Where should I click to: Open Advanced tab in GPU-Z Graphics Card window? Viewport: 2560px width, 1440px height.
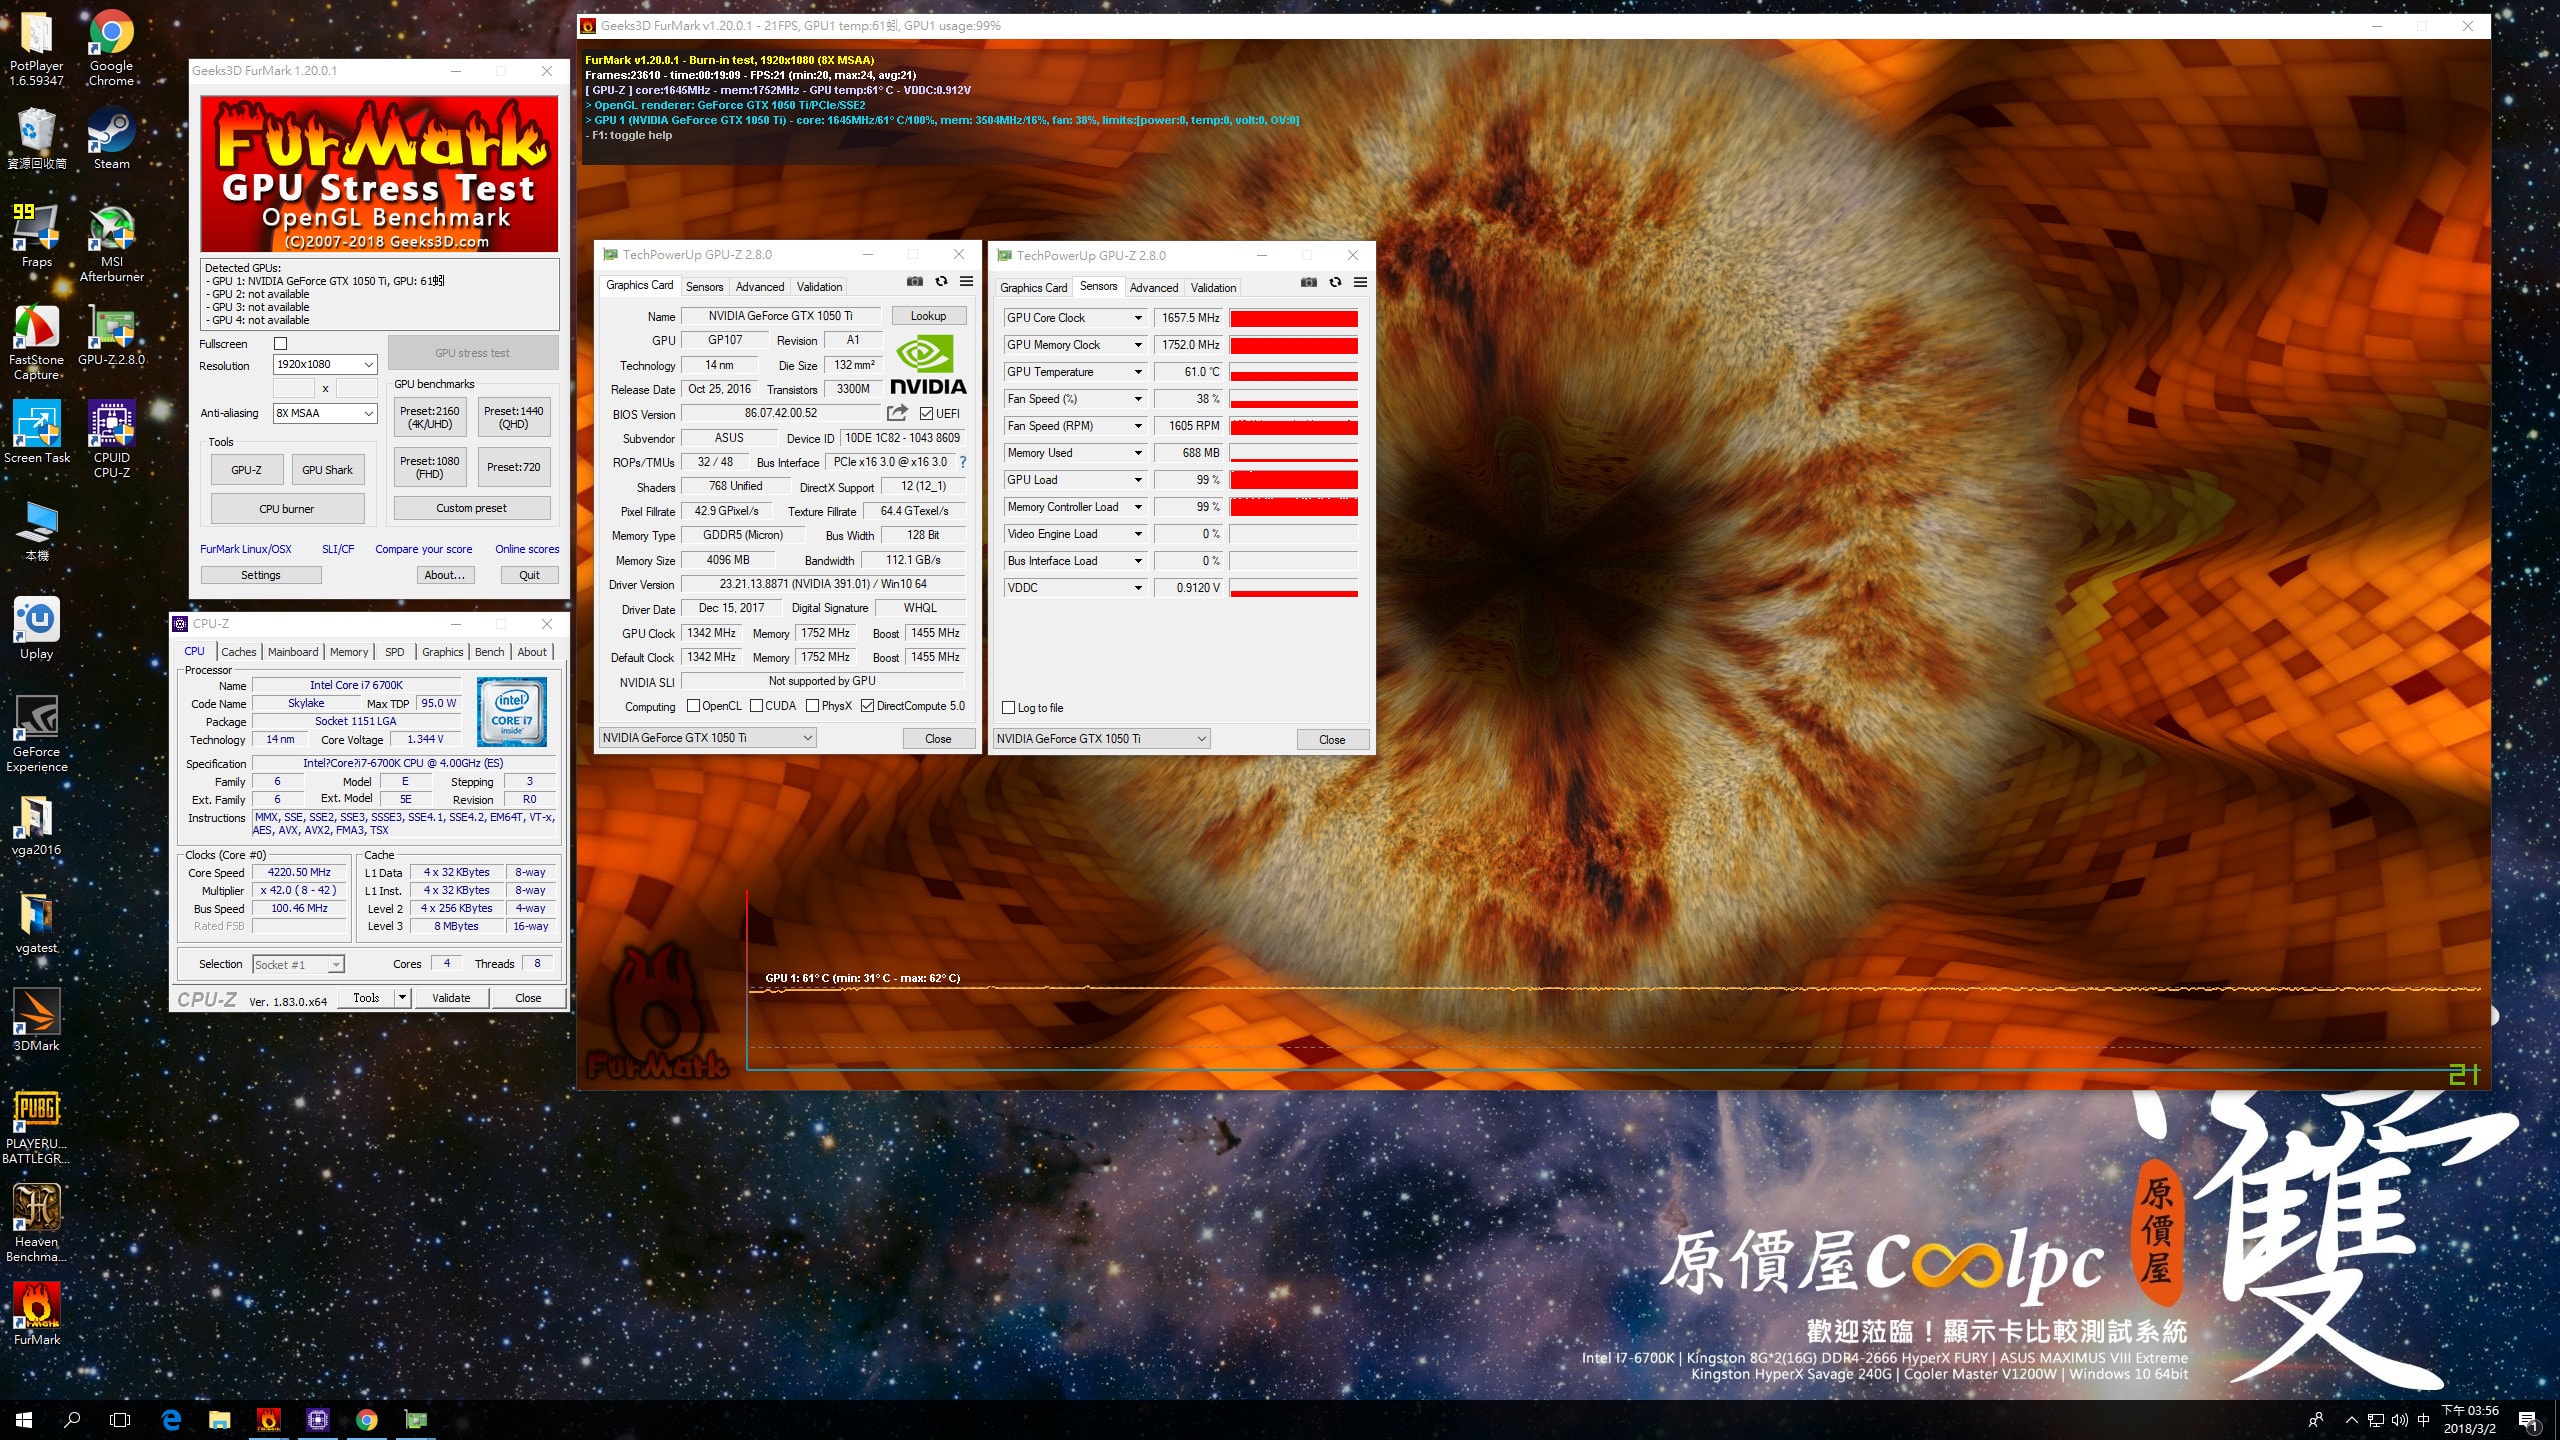(x=760, y=287)
